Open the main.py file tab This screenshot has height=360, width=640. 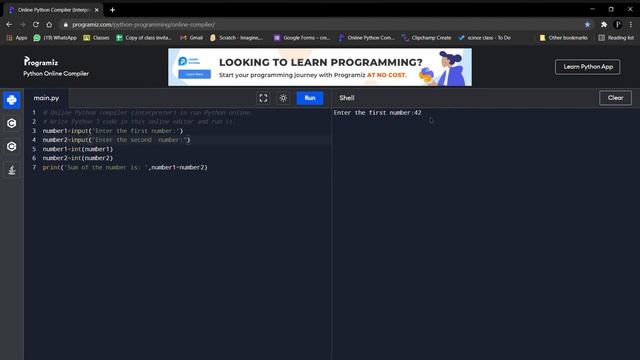[x=46, y=98]
